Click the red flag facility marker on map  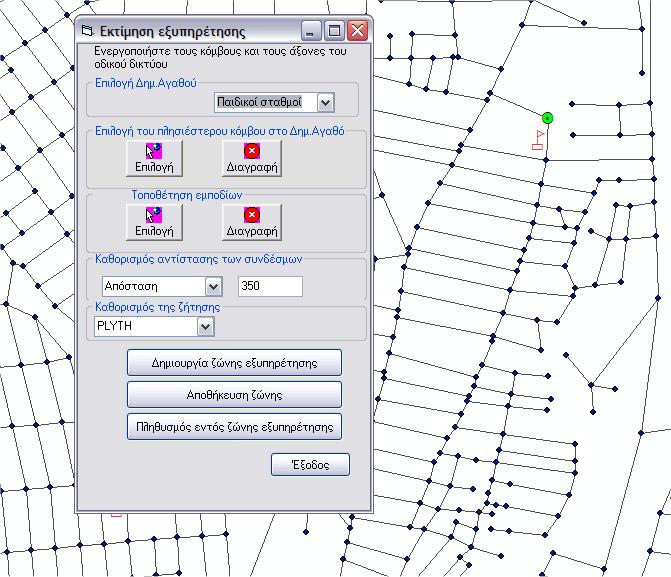[538, 140]
